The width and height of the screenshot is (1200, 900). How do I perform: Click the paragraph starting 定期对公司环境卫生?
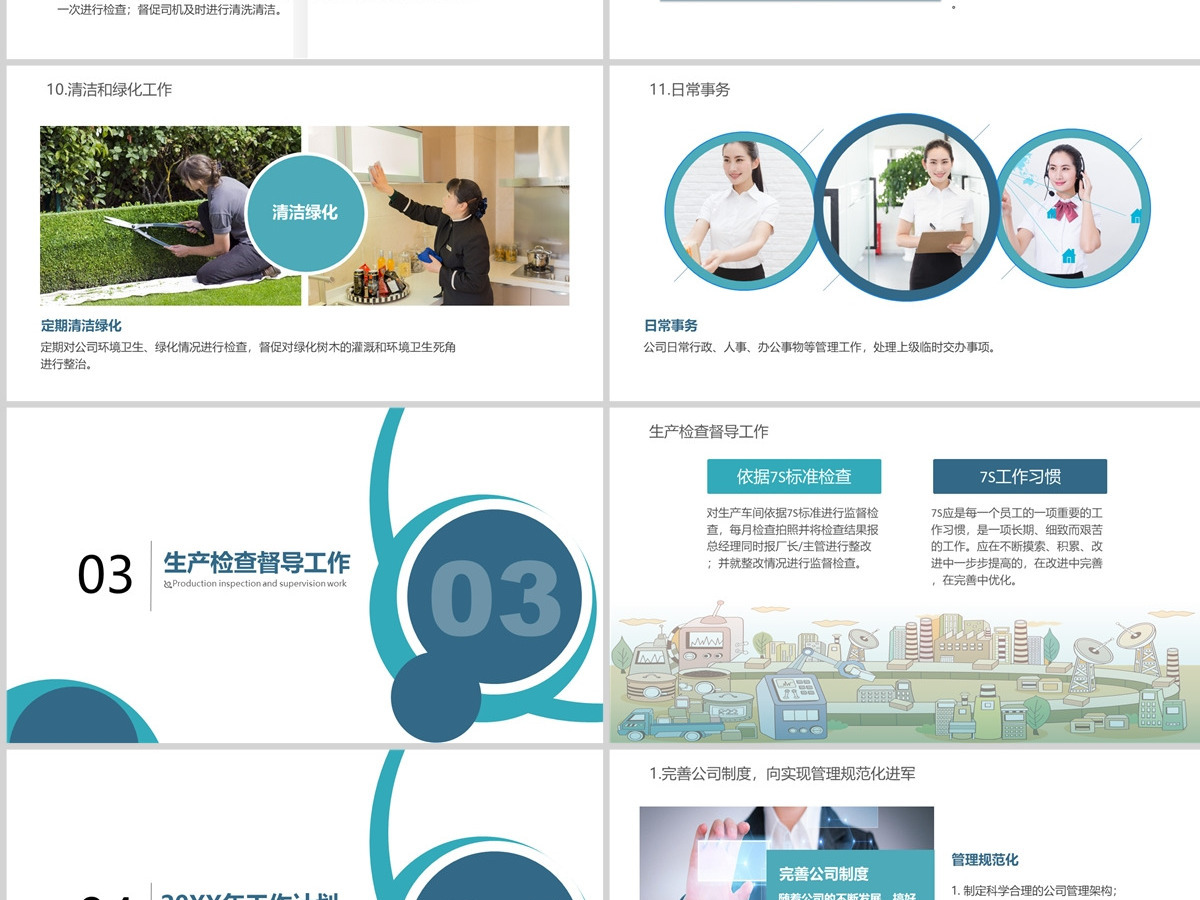pyautogui.click(x=248, y=355)
